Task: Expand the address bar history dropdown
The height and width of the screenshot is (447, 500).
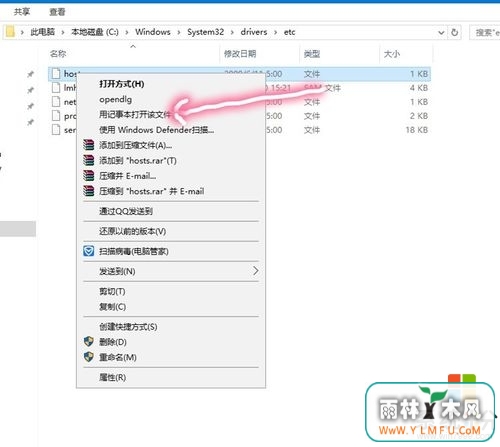Action: (x=441, y=32)
